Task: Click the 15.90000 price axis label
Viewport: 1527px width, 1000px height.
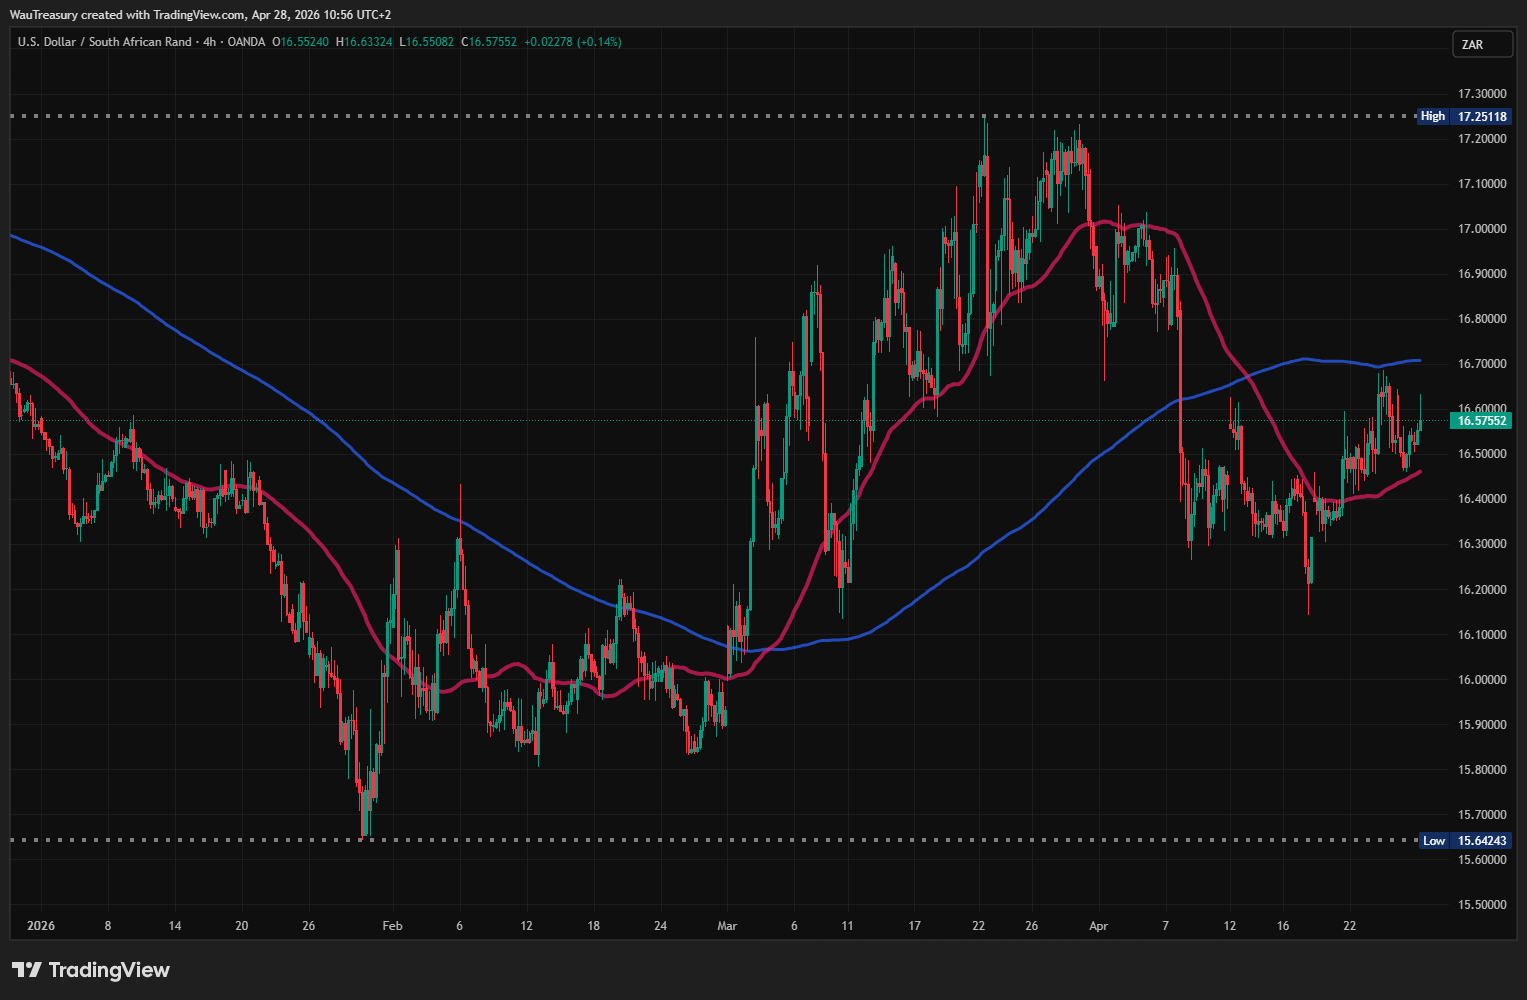Action: (x=1482, y=725)
